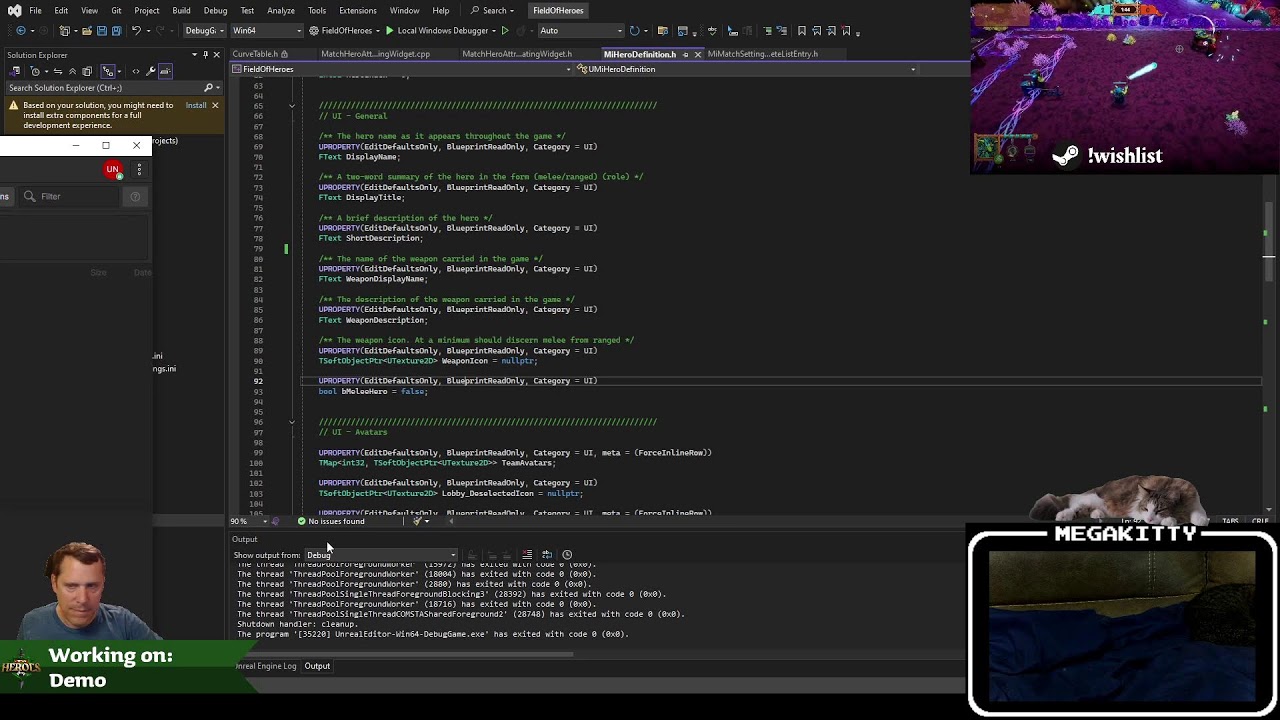
Task: Open the Show output from Debug dropdown
Action: coord(381,555)
